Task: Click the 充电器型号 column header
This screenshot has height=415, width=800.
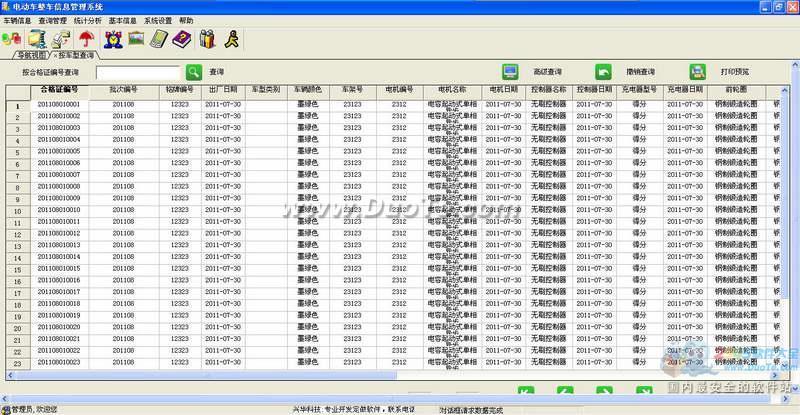Action: point(639,90)
